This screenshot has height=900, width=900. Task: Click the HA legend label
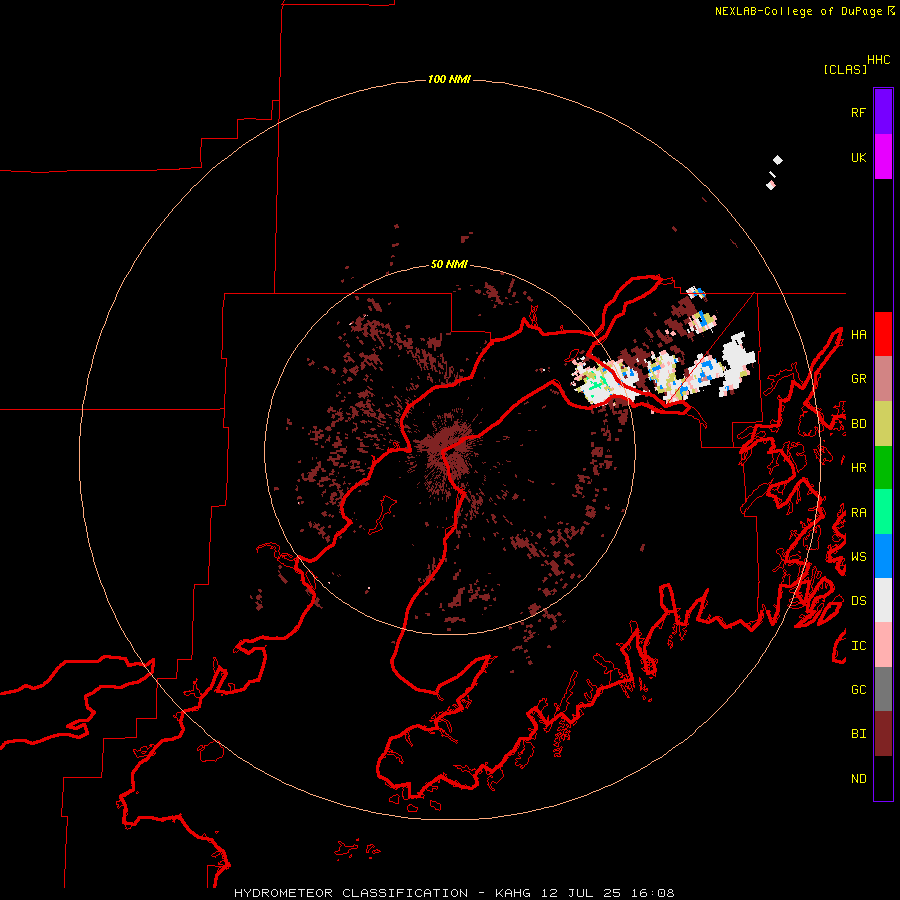(x=858, y=335)
